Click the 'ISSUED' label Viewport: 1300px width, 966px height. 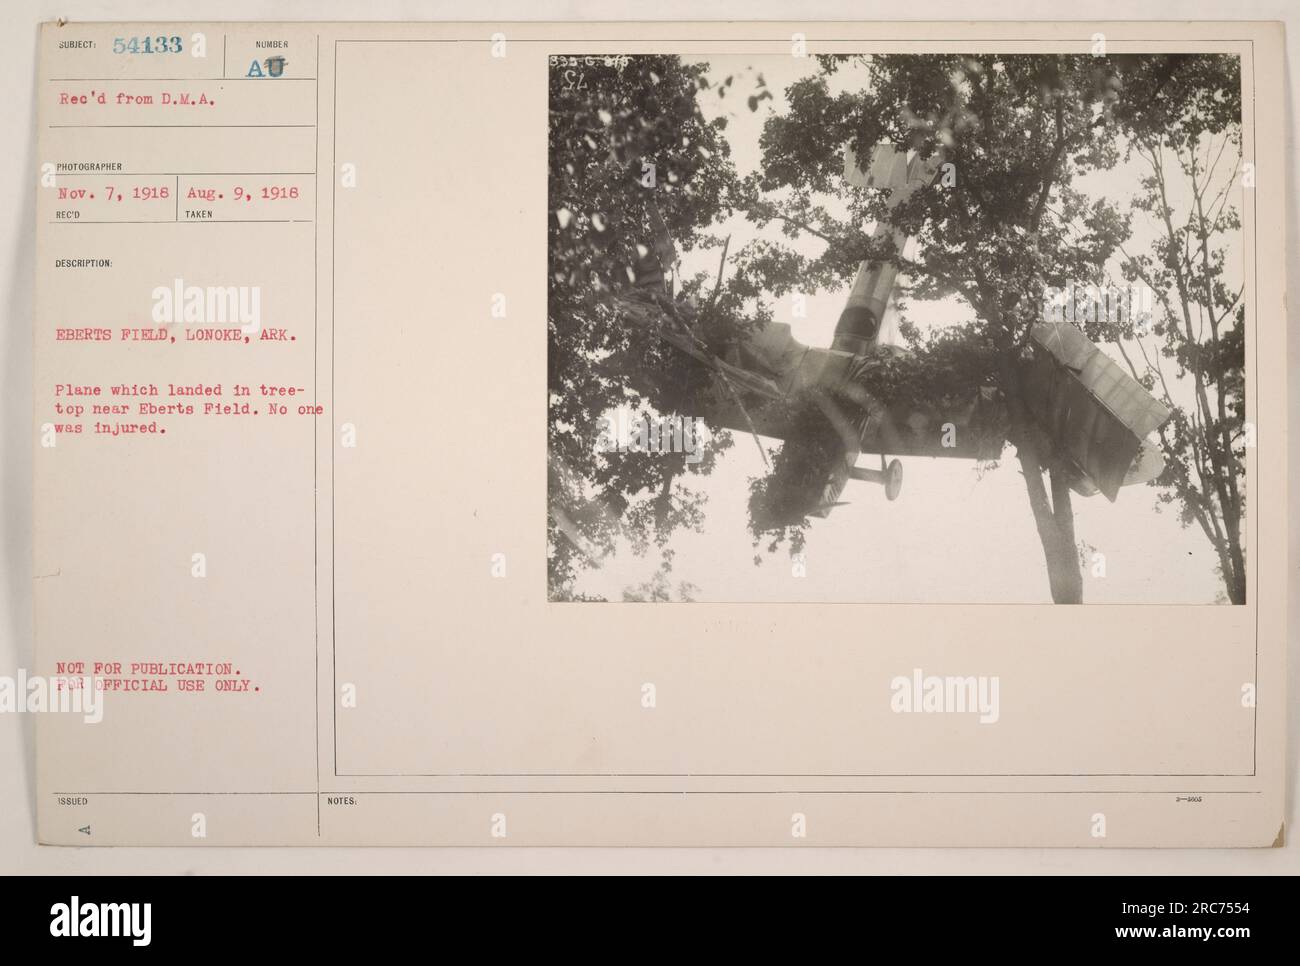click(x=75, y=800)
